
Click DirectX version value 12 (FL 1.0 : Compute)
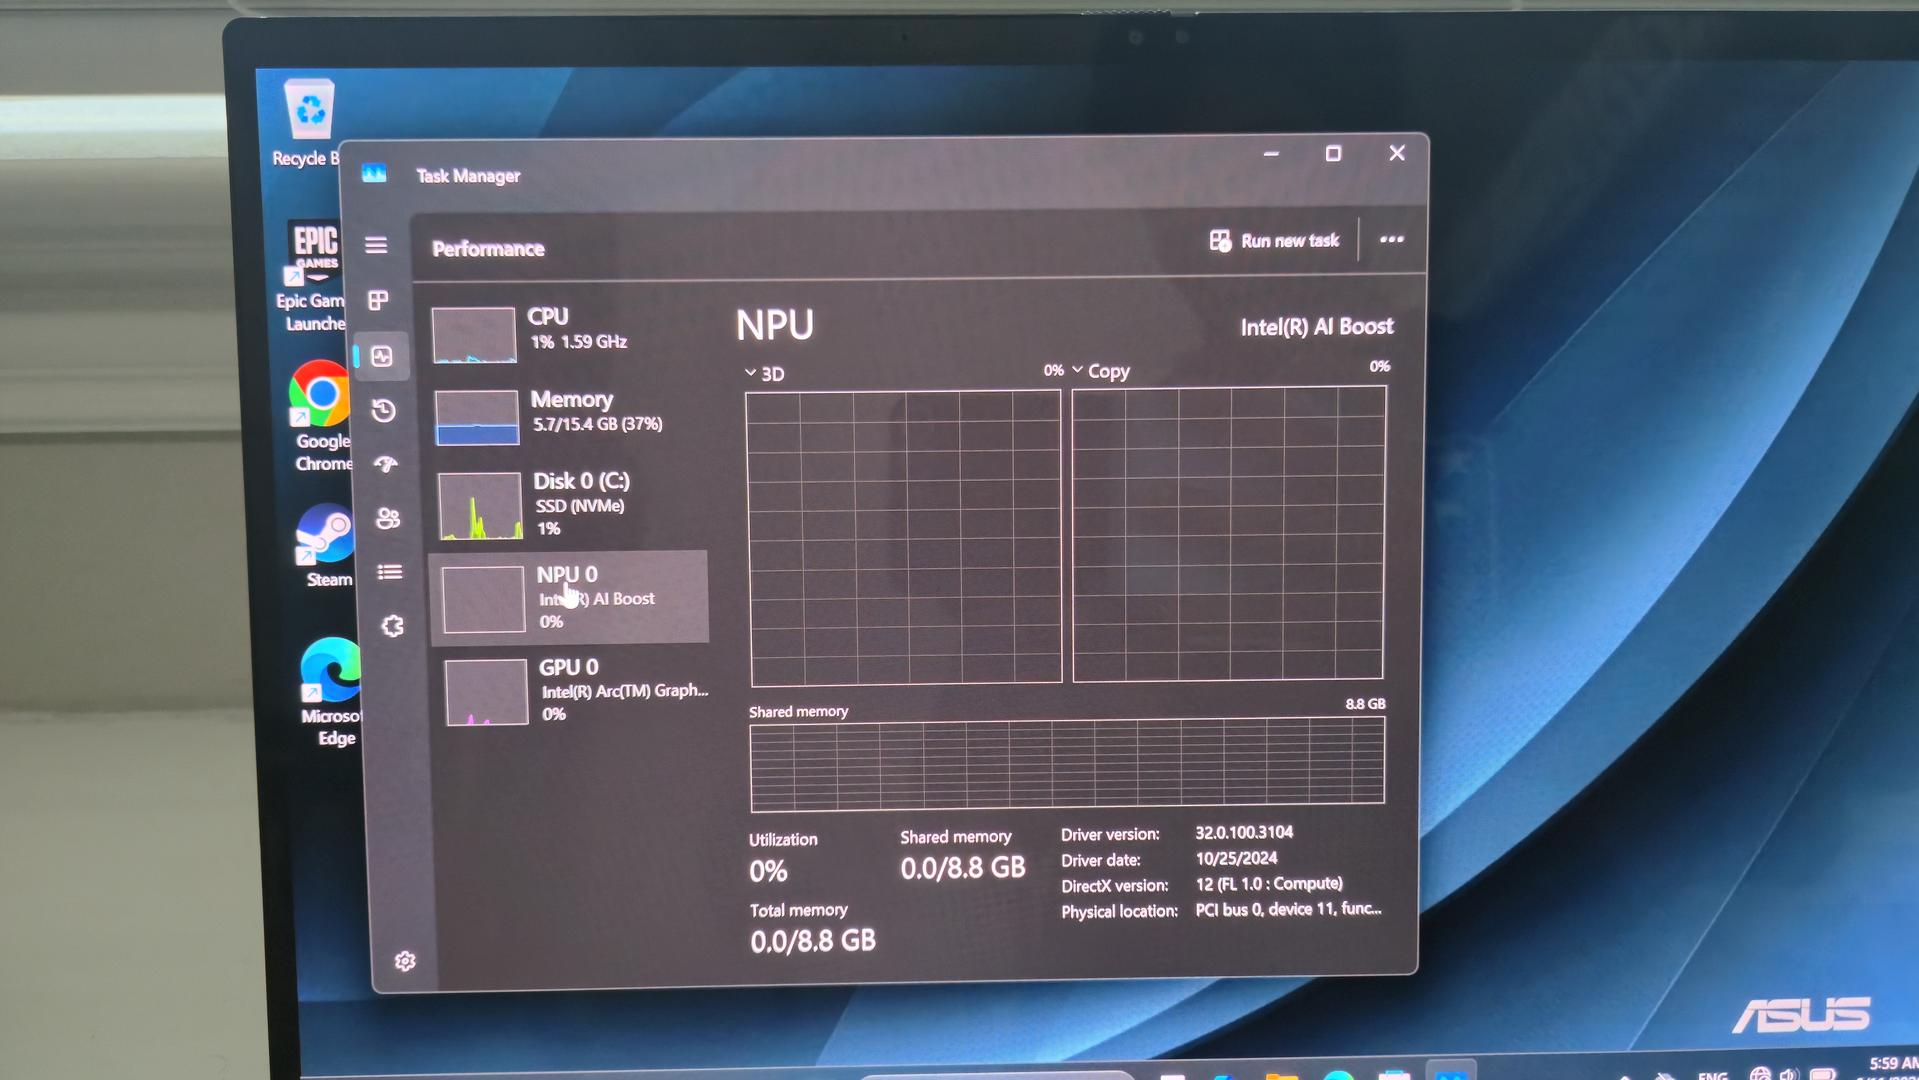pyautogui.click(x=1269, y=884)
